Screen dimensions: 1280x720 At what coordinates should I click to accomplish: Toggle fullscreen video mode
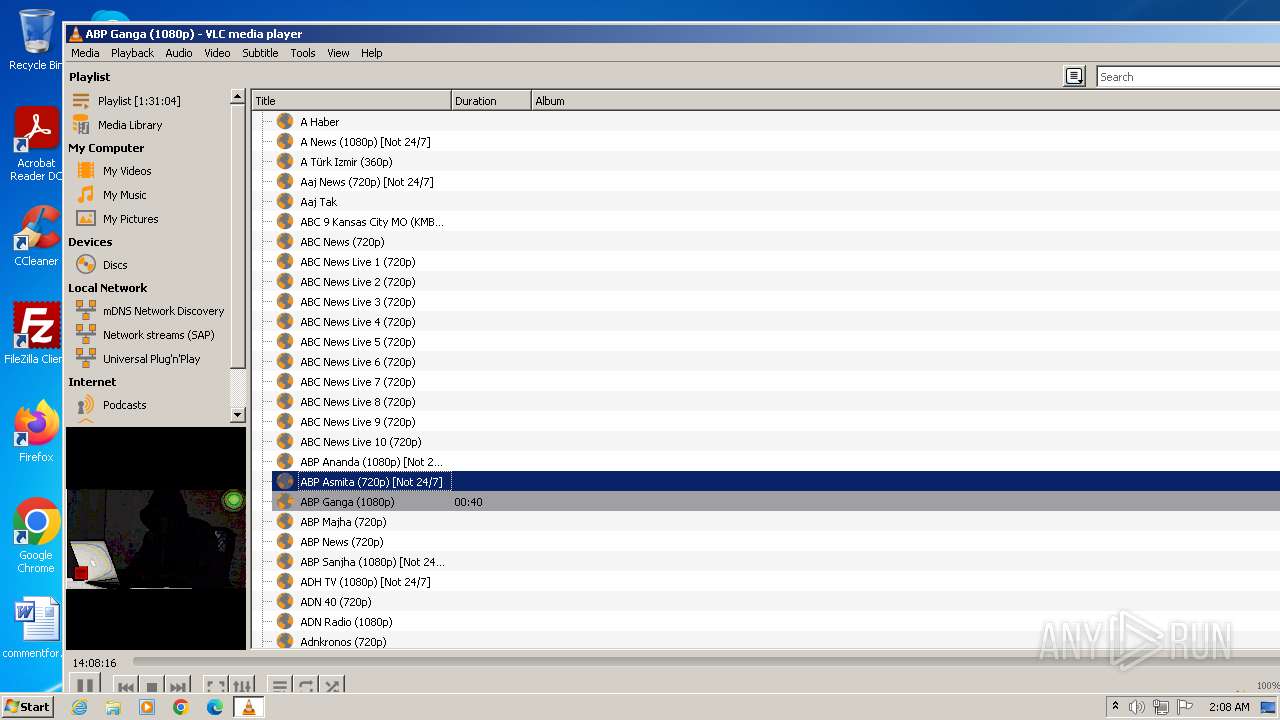pos(214,686)
